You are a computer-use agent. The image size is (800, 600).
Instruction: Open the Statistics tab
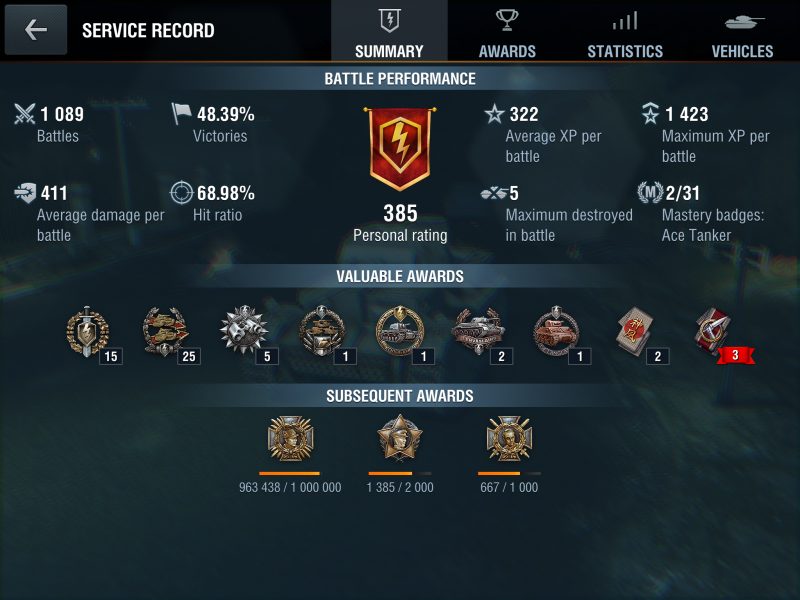click(625, 31)
